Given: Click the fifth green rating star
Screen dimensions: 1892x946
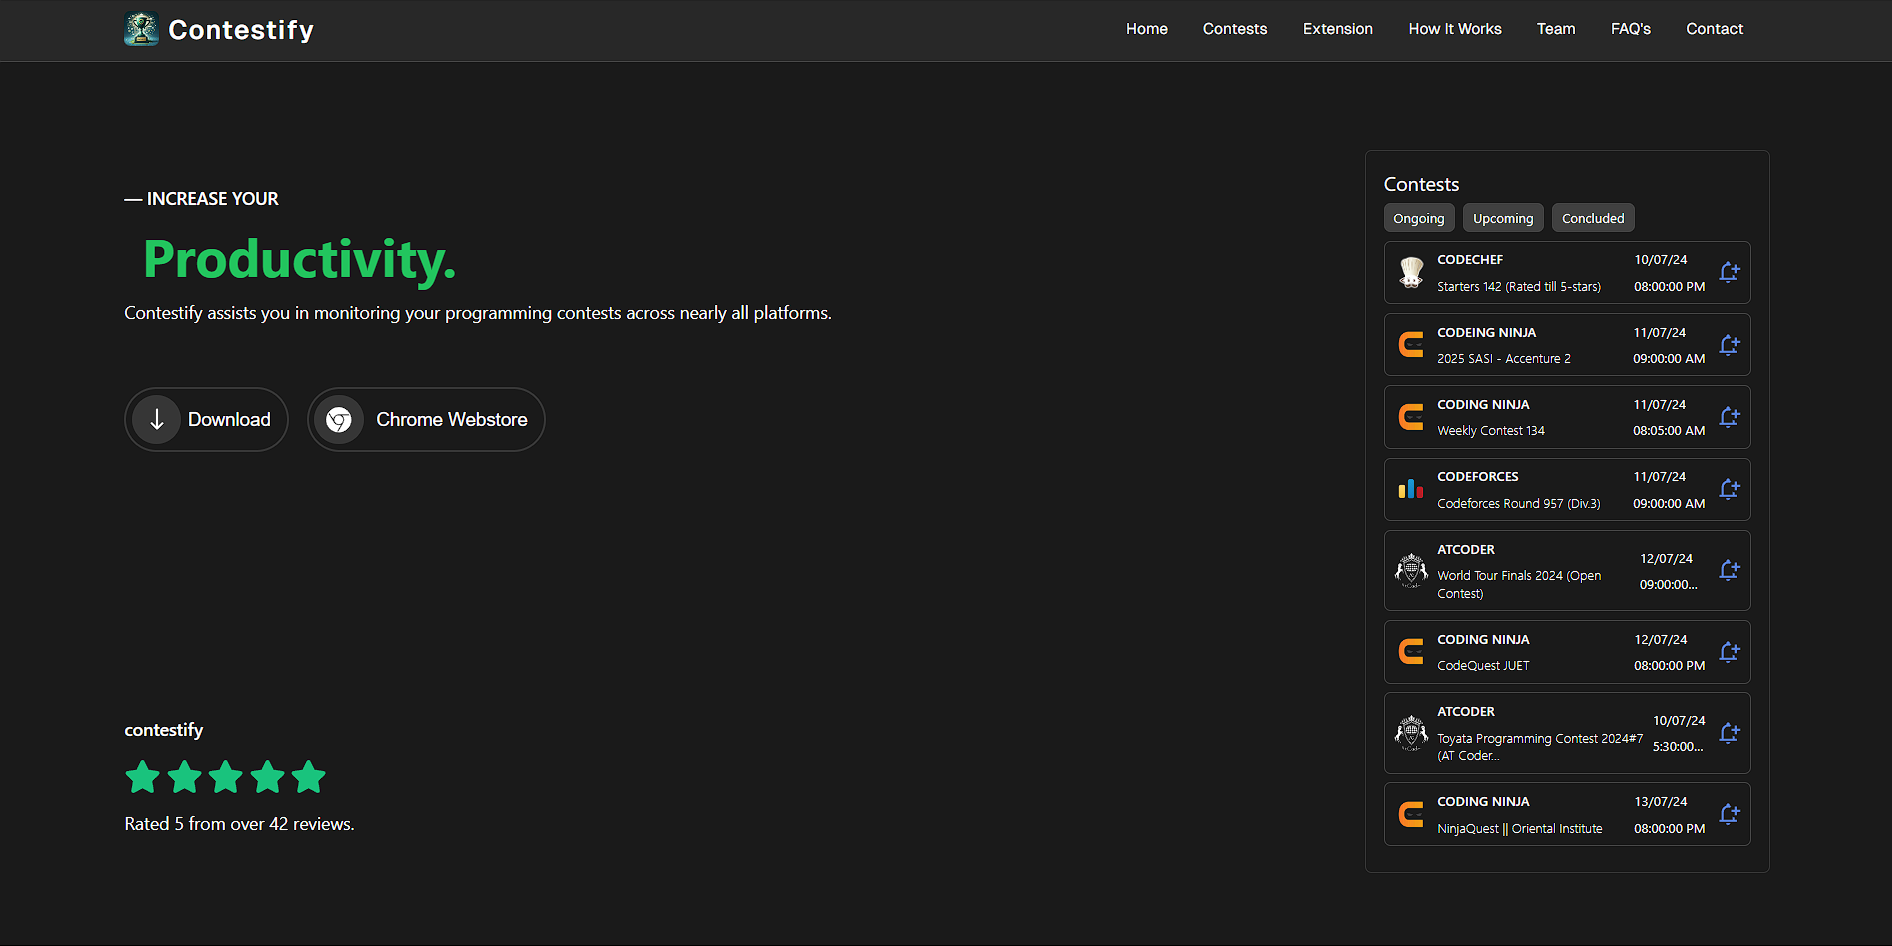Looking at the screenshot, I should (309, 777).
